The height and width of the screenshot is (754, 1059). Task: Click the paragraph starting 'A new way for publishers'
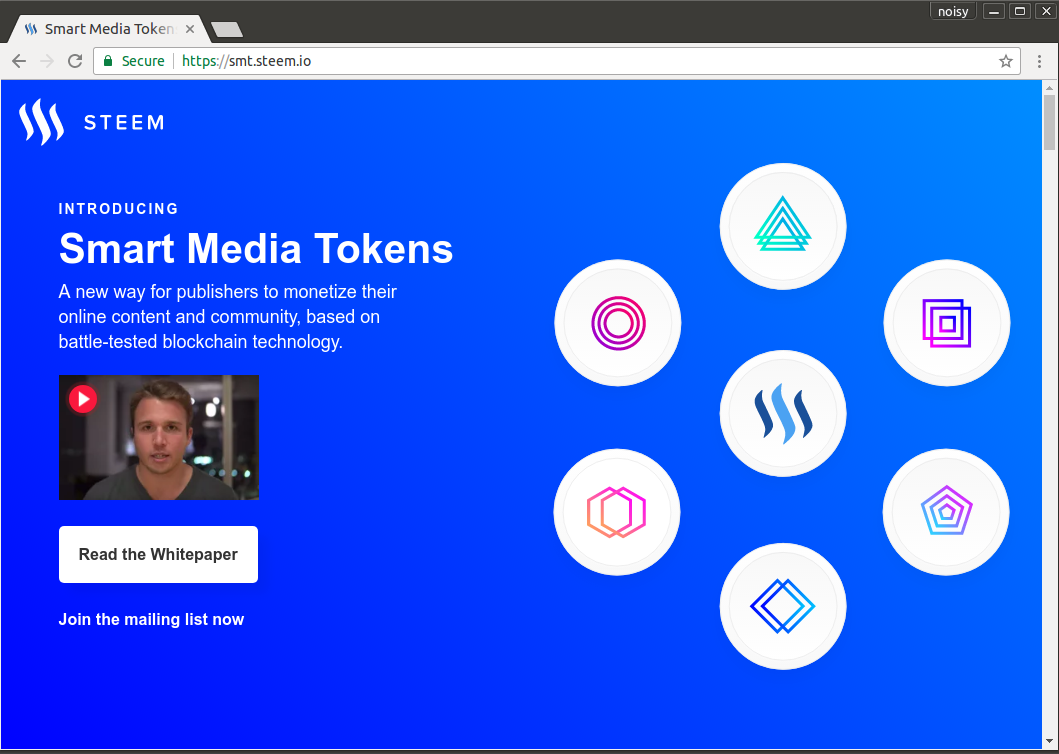[228, 317]
